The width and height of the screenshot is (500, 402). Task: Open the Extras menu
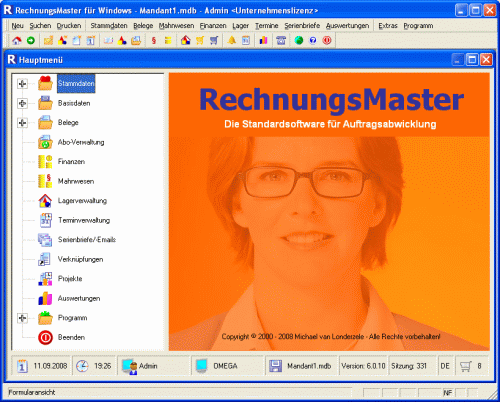pos(388,26)
